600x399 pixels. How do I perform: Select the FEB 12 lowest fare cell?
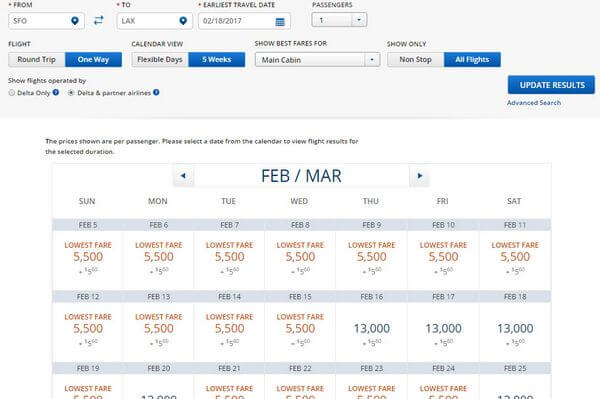tap(88, 331)
